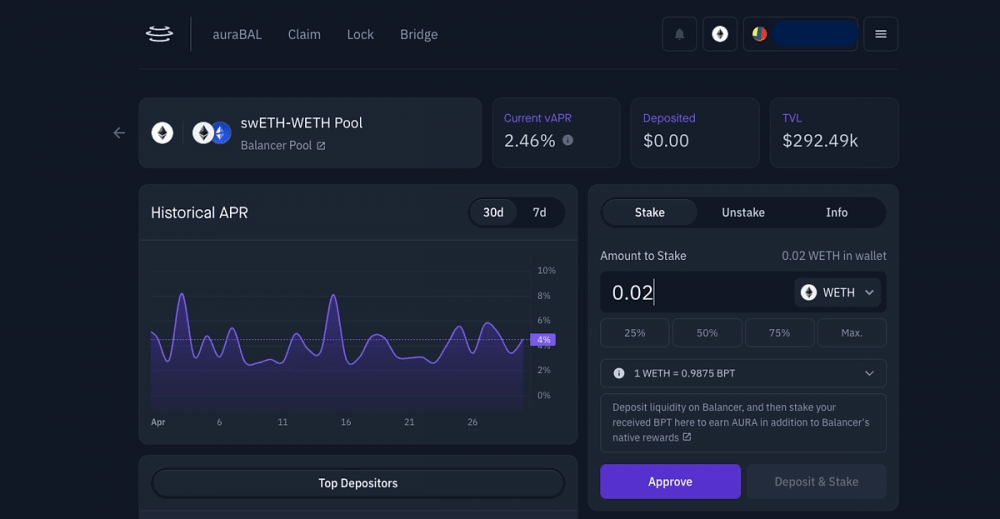Viewport: 1000px width, 519px height.
Task: Click the WETH token icon in selector
Action: [809, 293]
